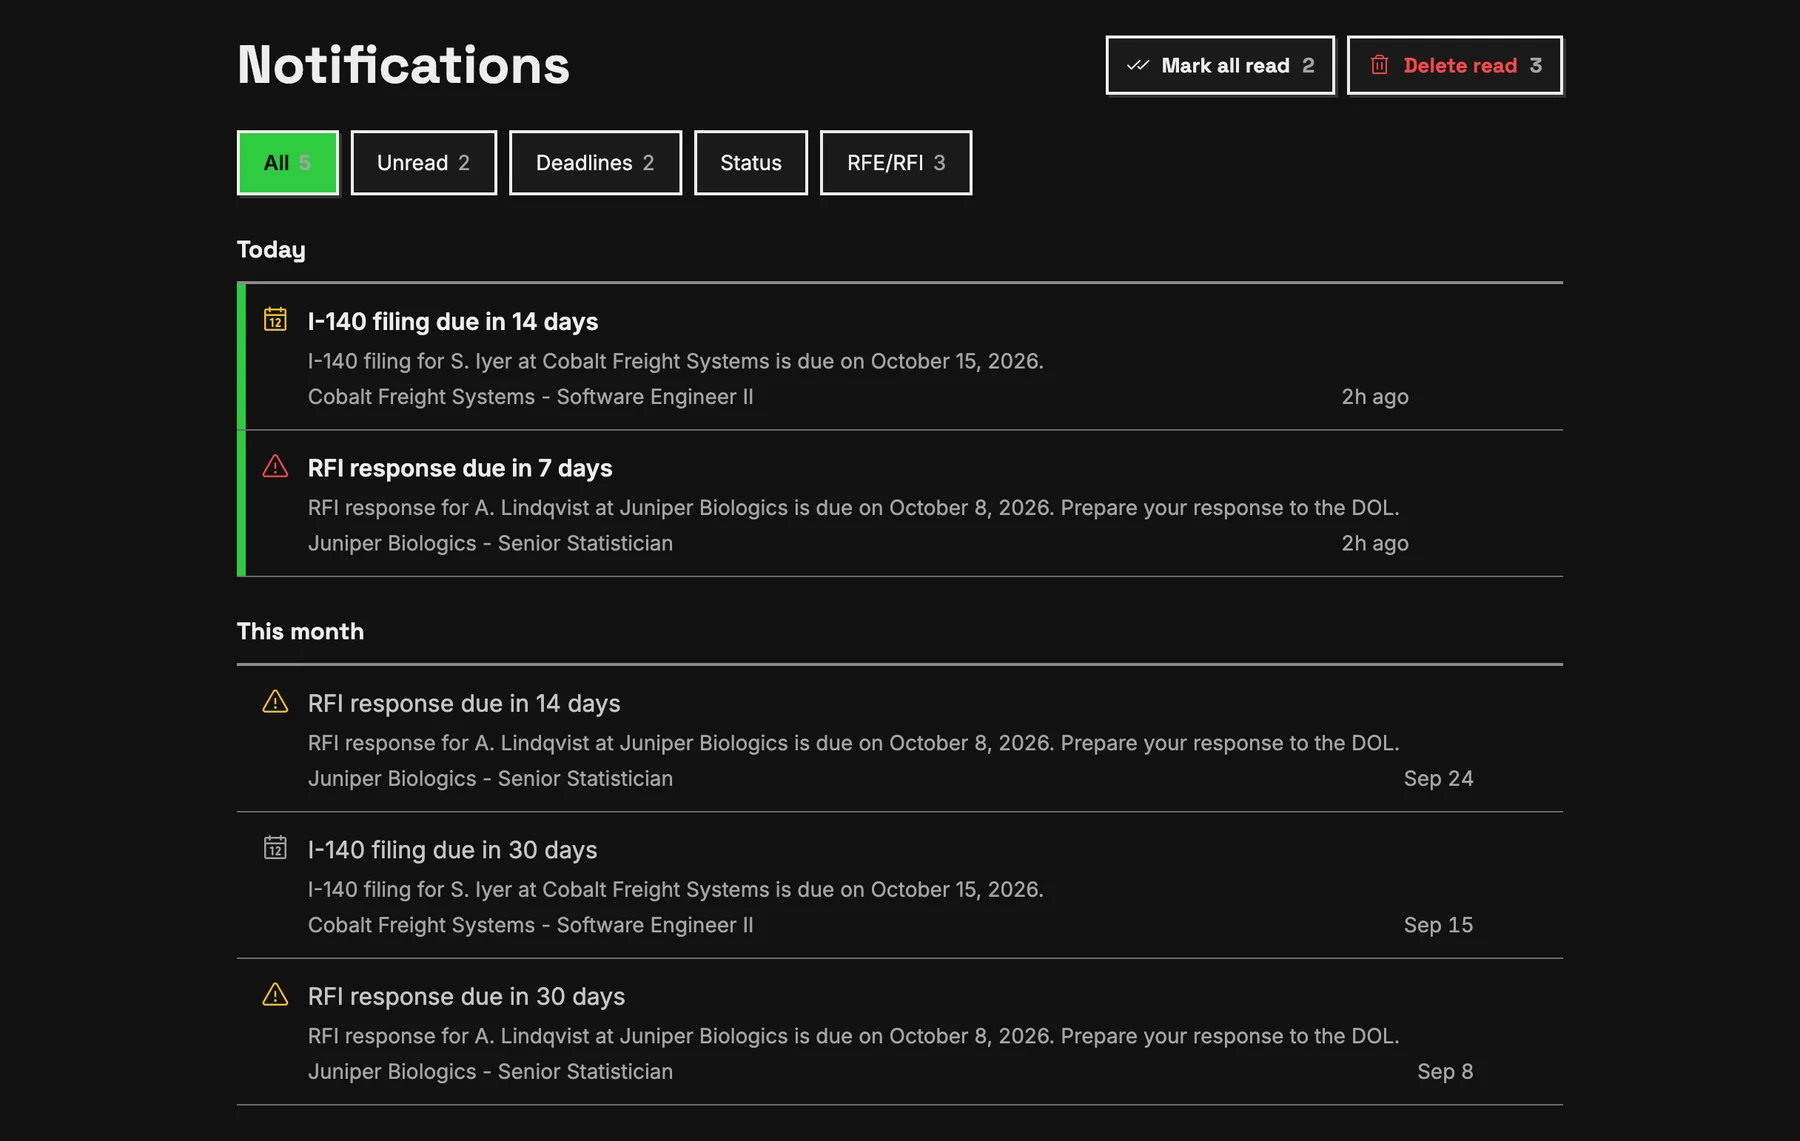Filter by the RFE/RFI tab
Screen dimensions: 1800x1141
[896, 162]
